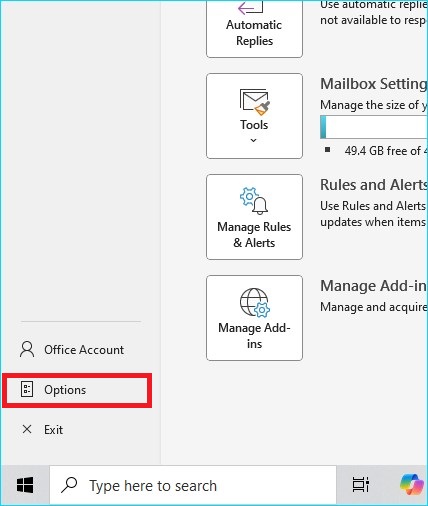Select Options in the backstage menu
This screenshot has width=428, height=506.
(77, 390)
